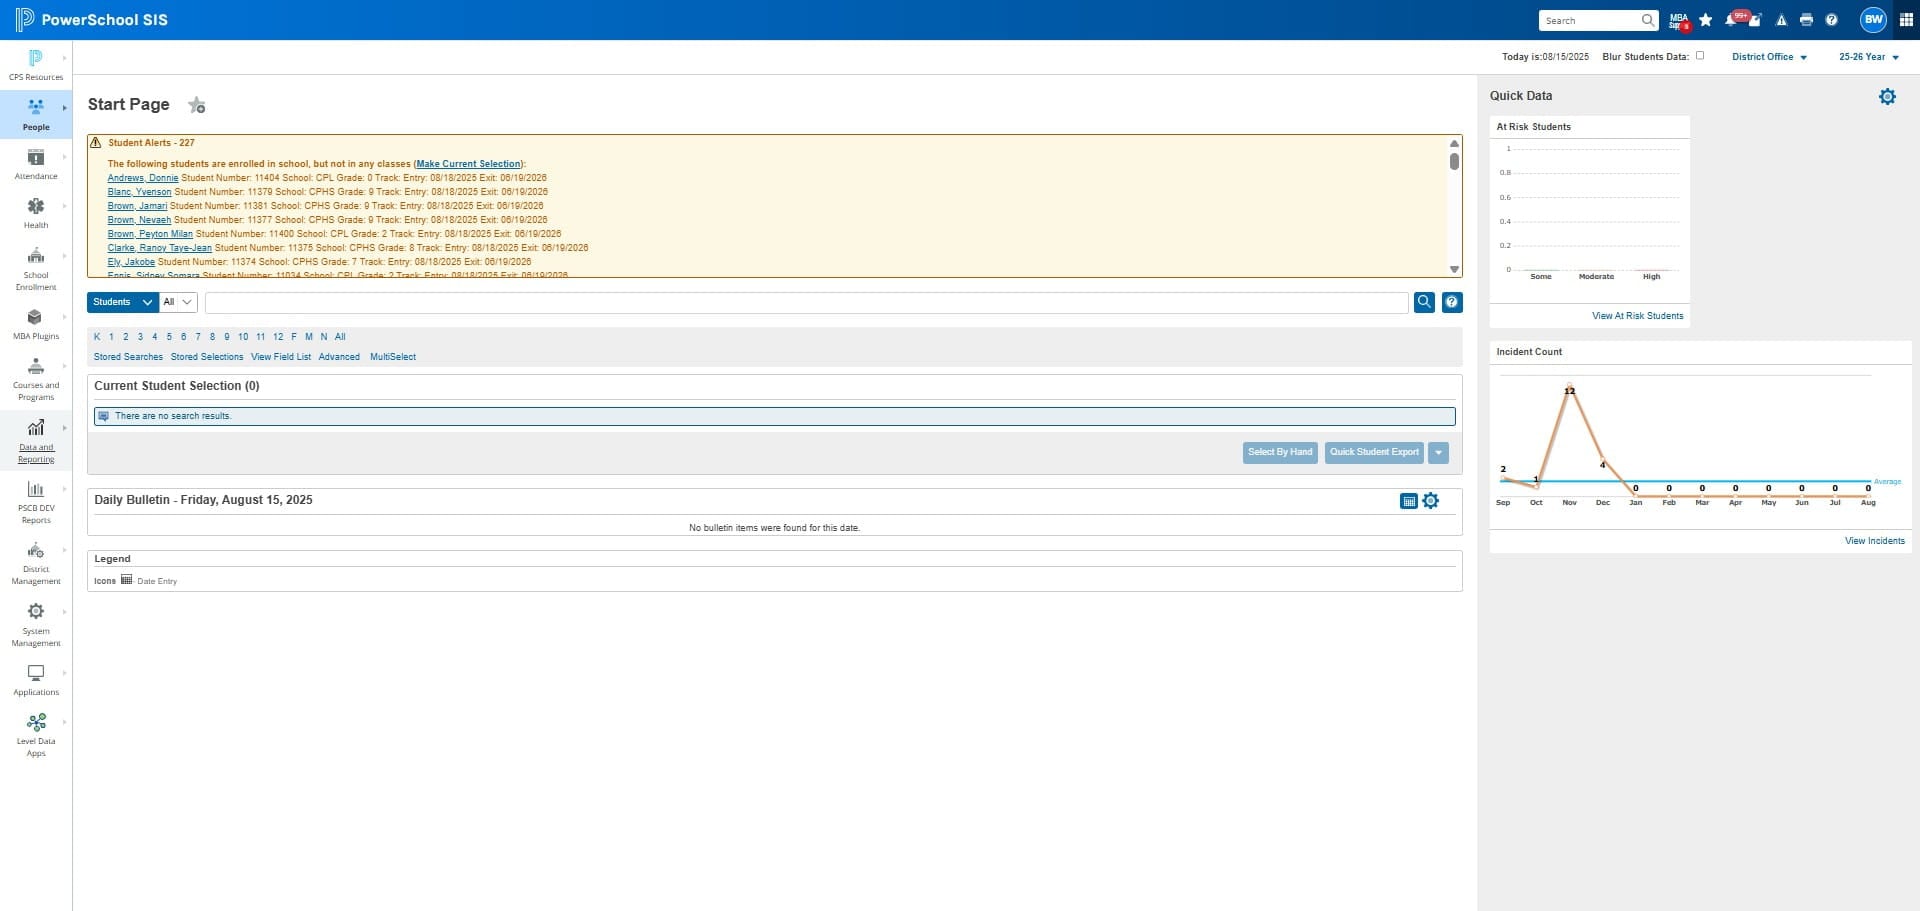Image resolution: width=1920 pixels, height=911 pixels.
Task: Open District Management in the sidebar
Action: (36, 562)
